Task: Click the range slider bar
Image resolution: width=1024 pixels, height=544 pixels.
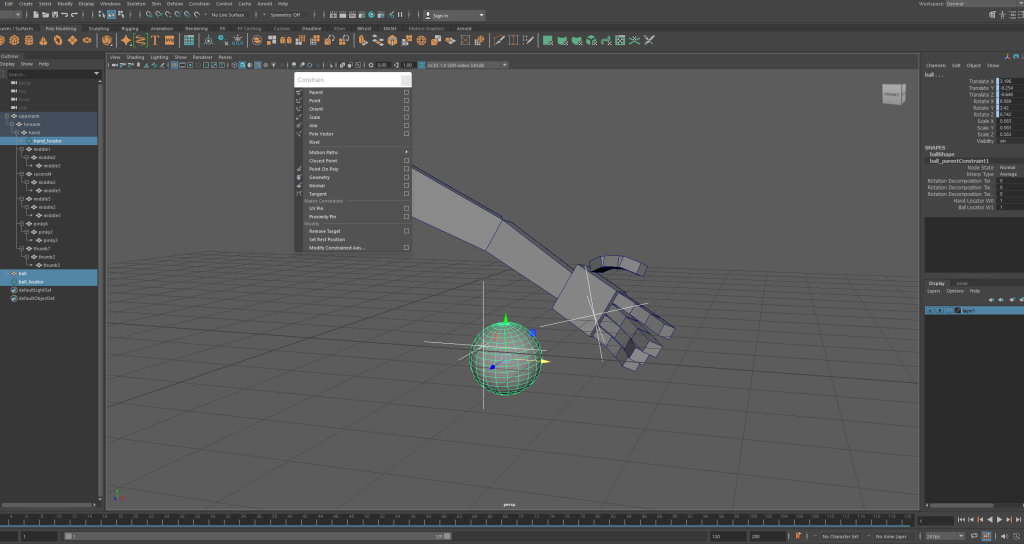Action: point(258,536)
